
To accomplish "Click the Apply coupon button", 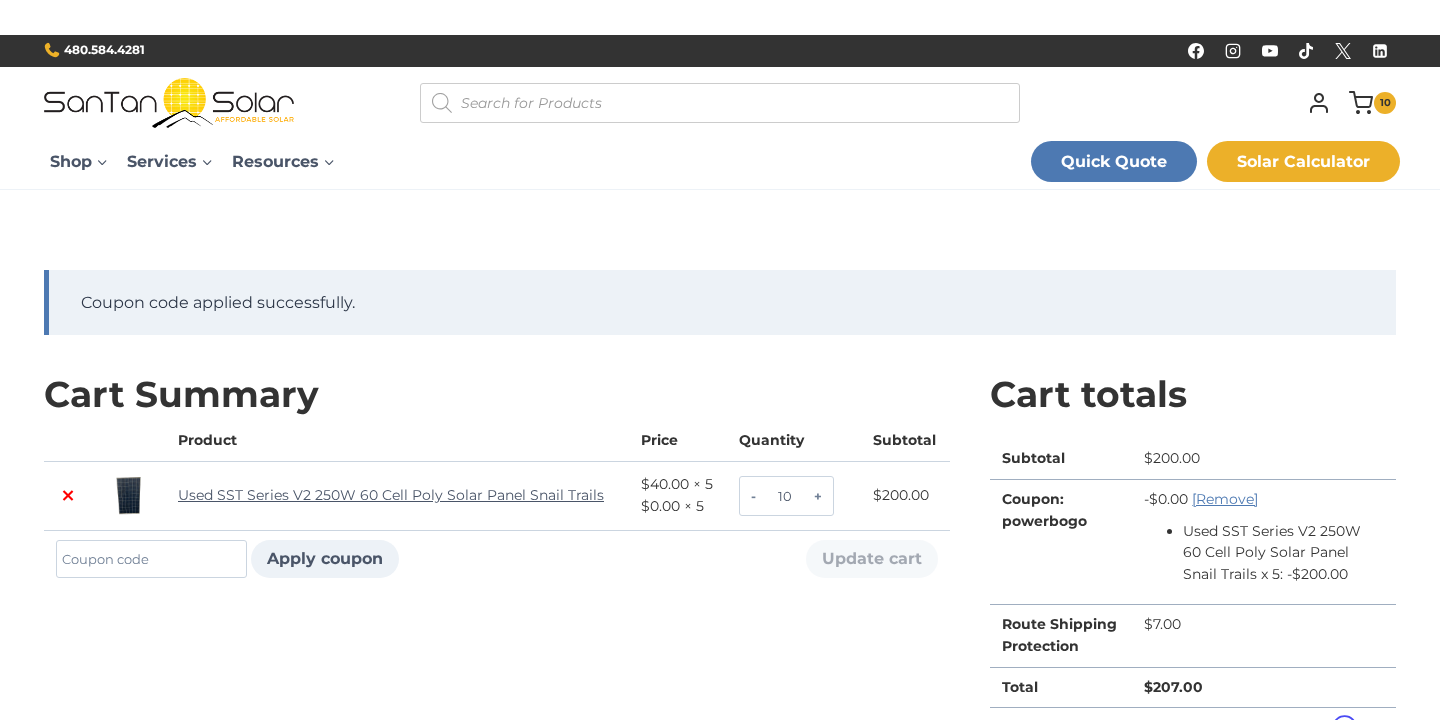I will 325,559.
